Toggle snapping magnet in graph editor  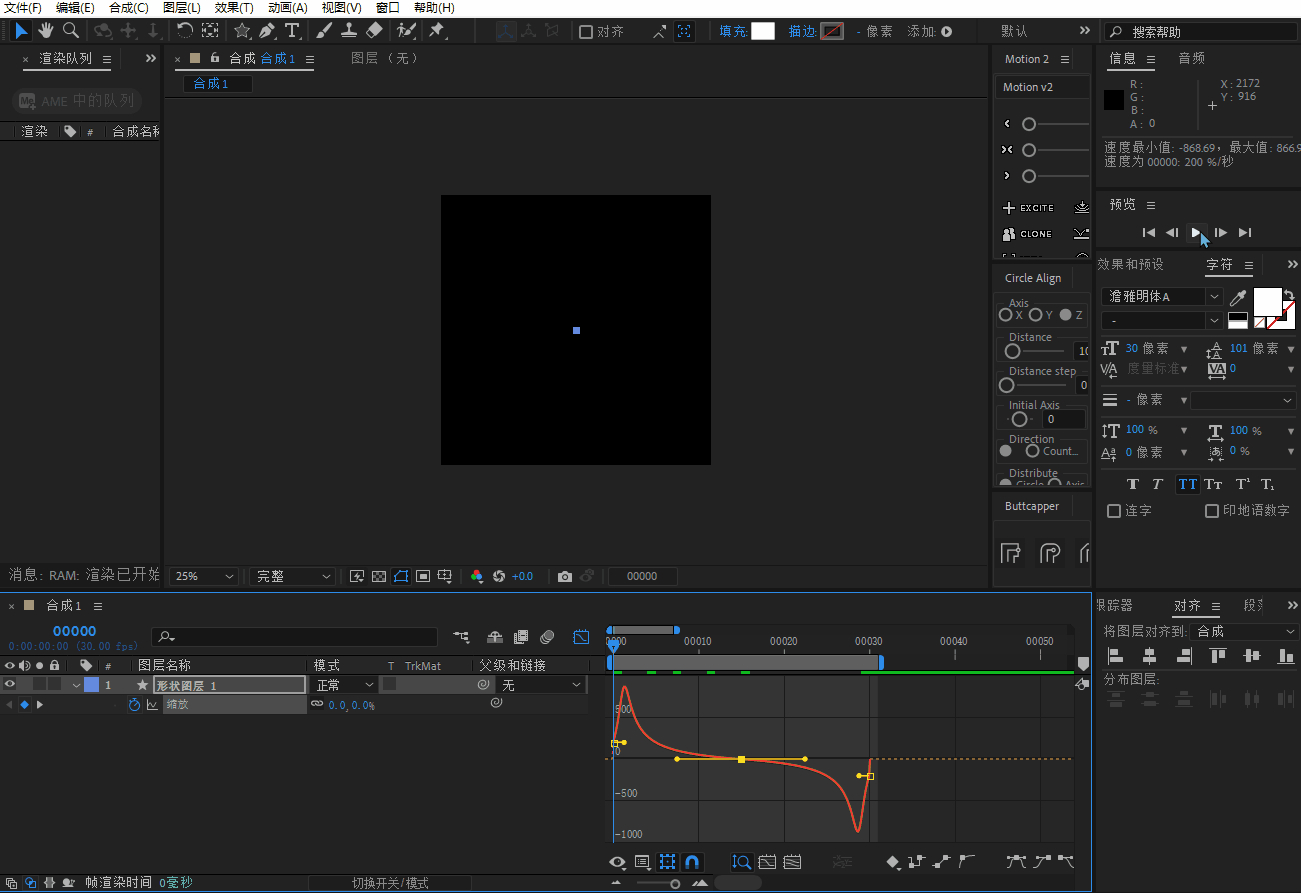tap(692, 862)
